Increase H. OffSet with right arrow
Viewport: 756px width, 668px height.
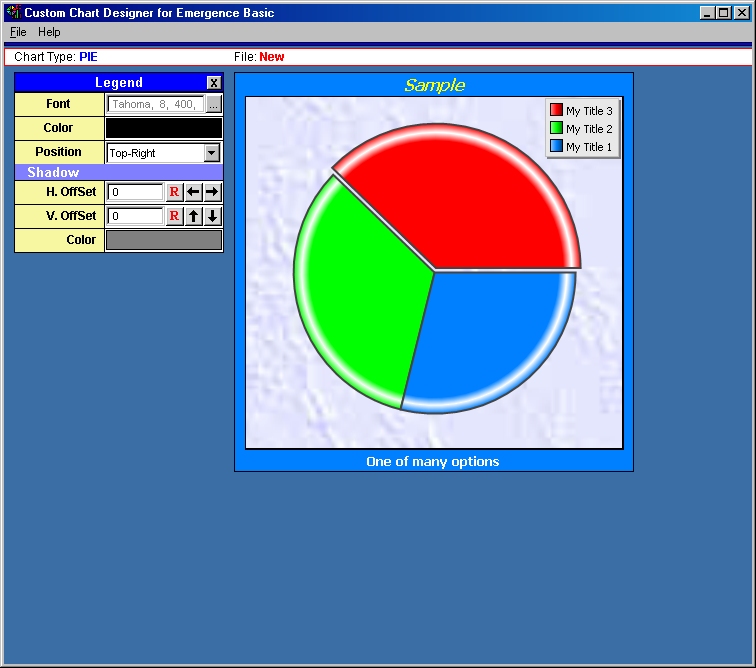pyautogui.click(x=212, y=192)
